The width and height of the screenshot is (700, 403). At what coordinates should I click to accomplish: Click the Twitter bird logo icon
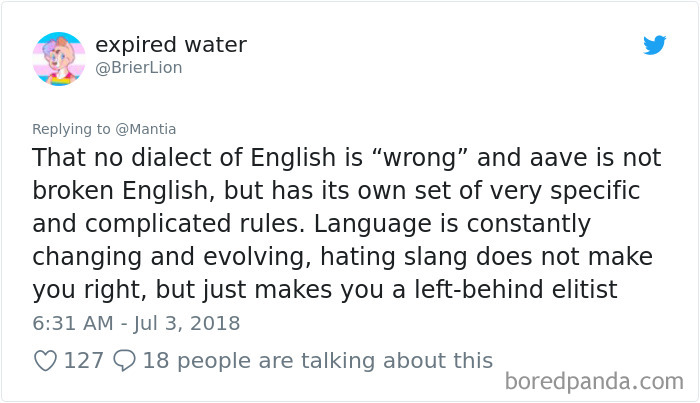pyautogui.click(x=654, y=45)
